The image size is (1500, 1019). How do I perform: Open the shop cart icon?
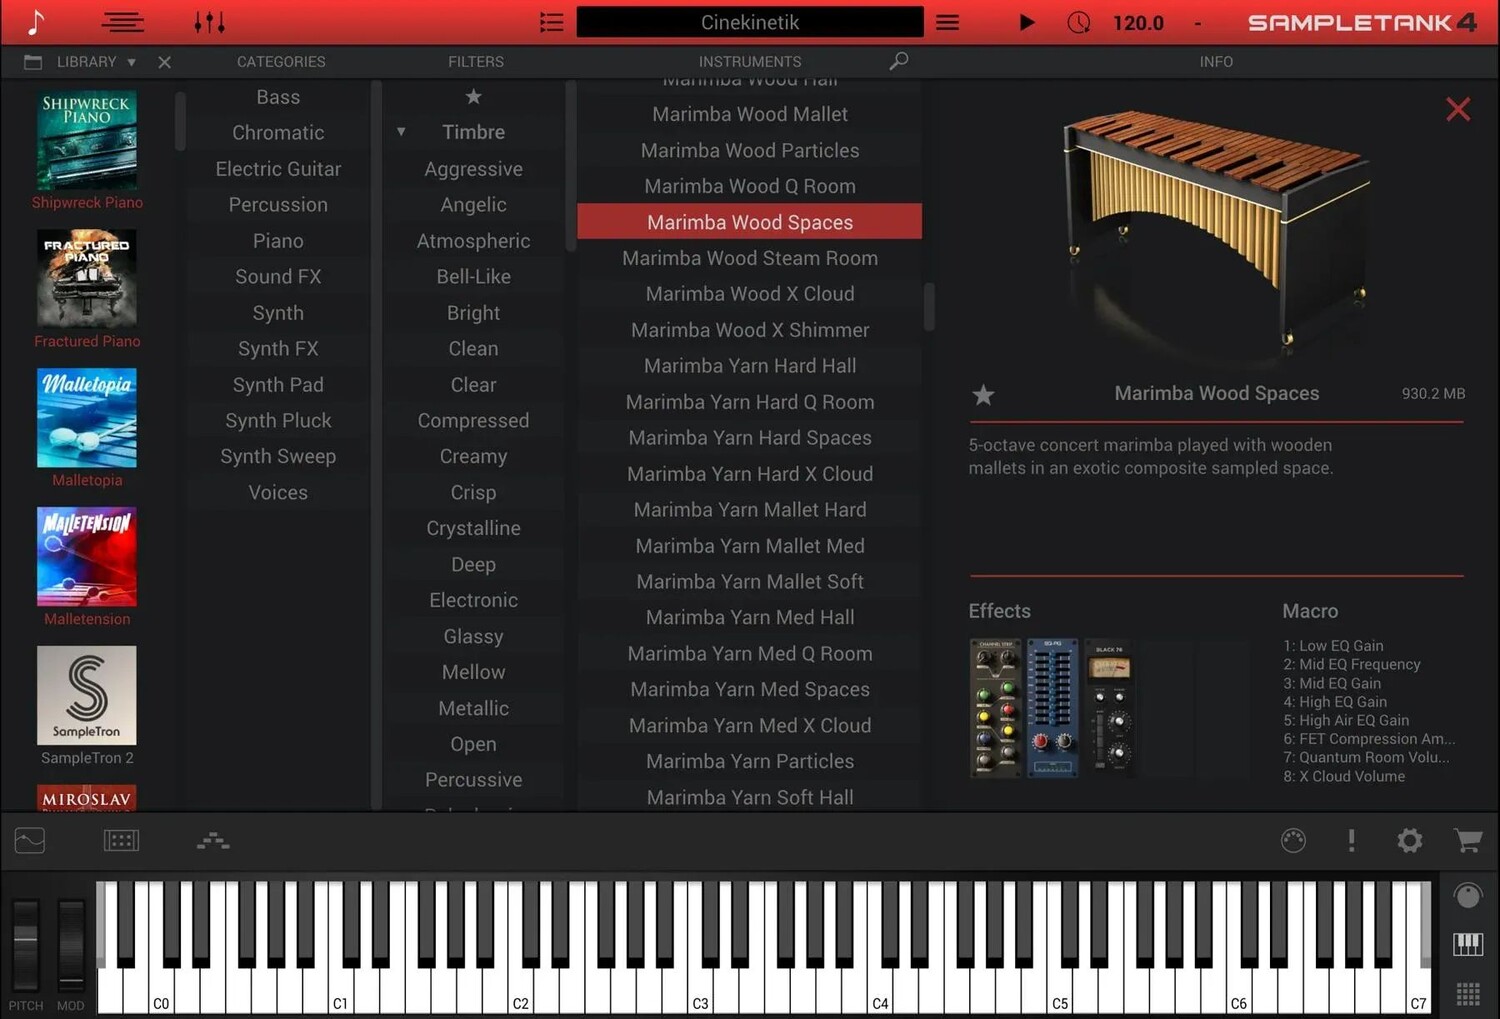pyautogui.click(x=1467, y=841)
